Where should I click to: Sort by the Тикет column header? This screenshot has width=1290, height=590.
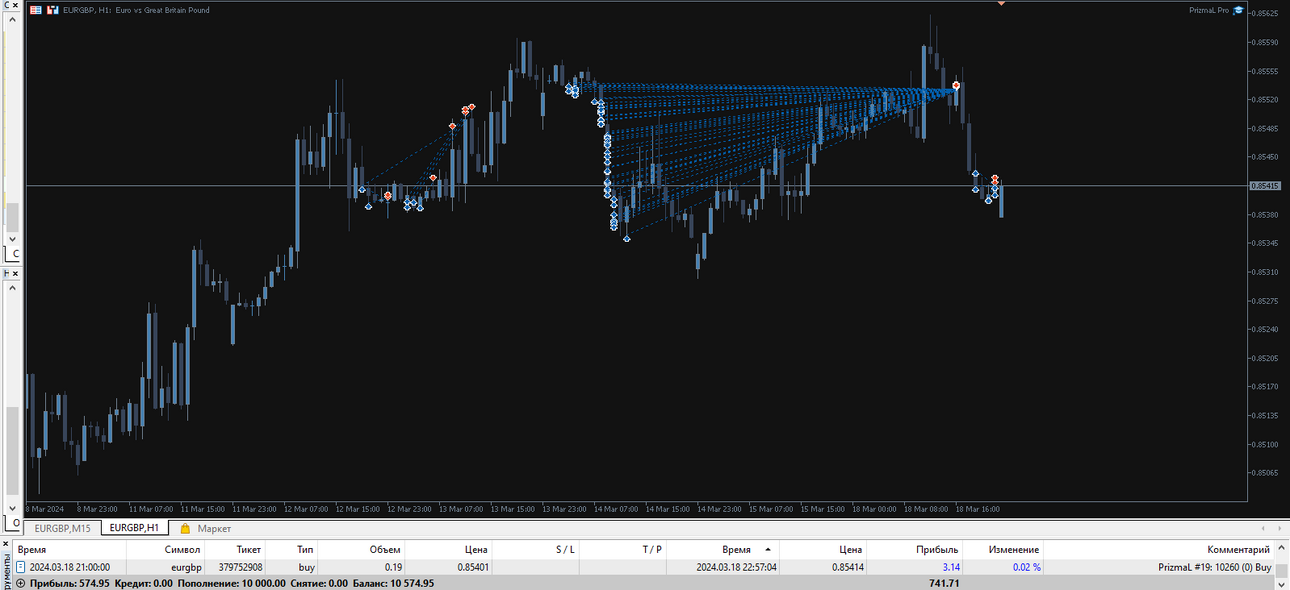coord(236,550)
